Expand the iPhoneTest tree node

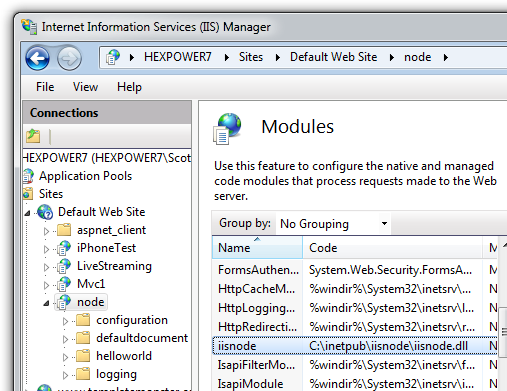[x=46, y=249]
